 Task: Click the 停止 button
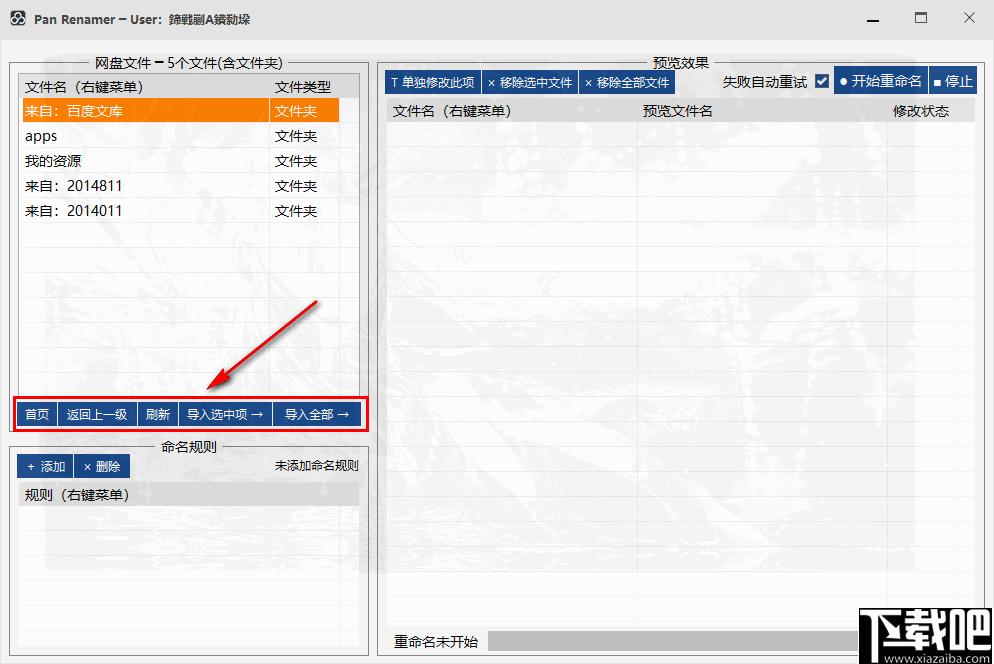953,81
